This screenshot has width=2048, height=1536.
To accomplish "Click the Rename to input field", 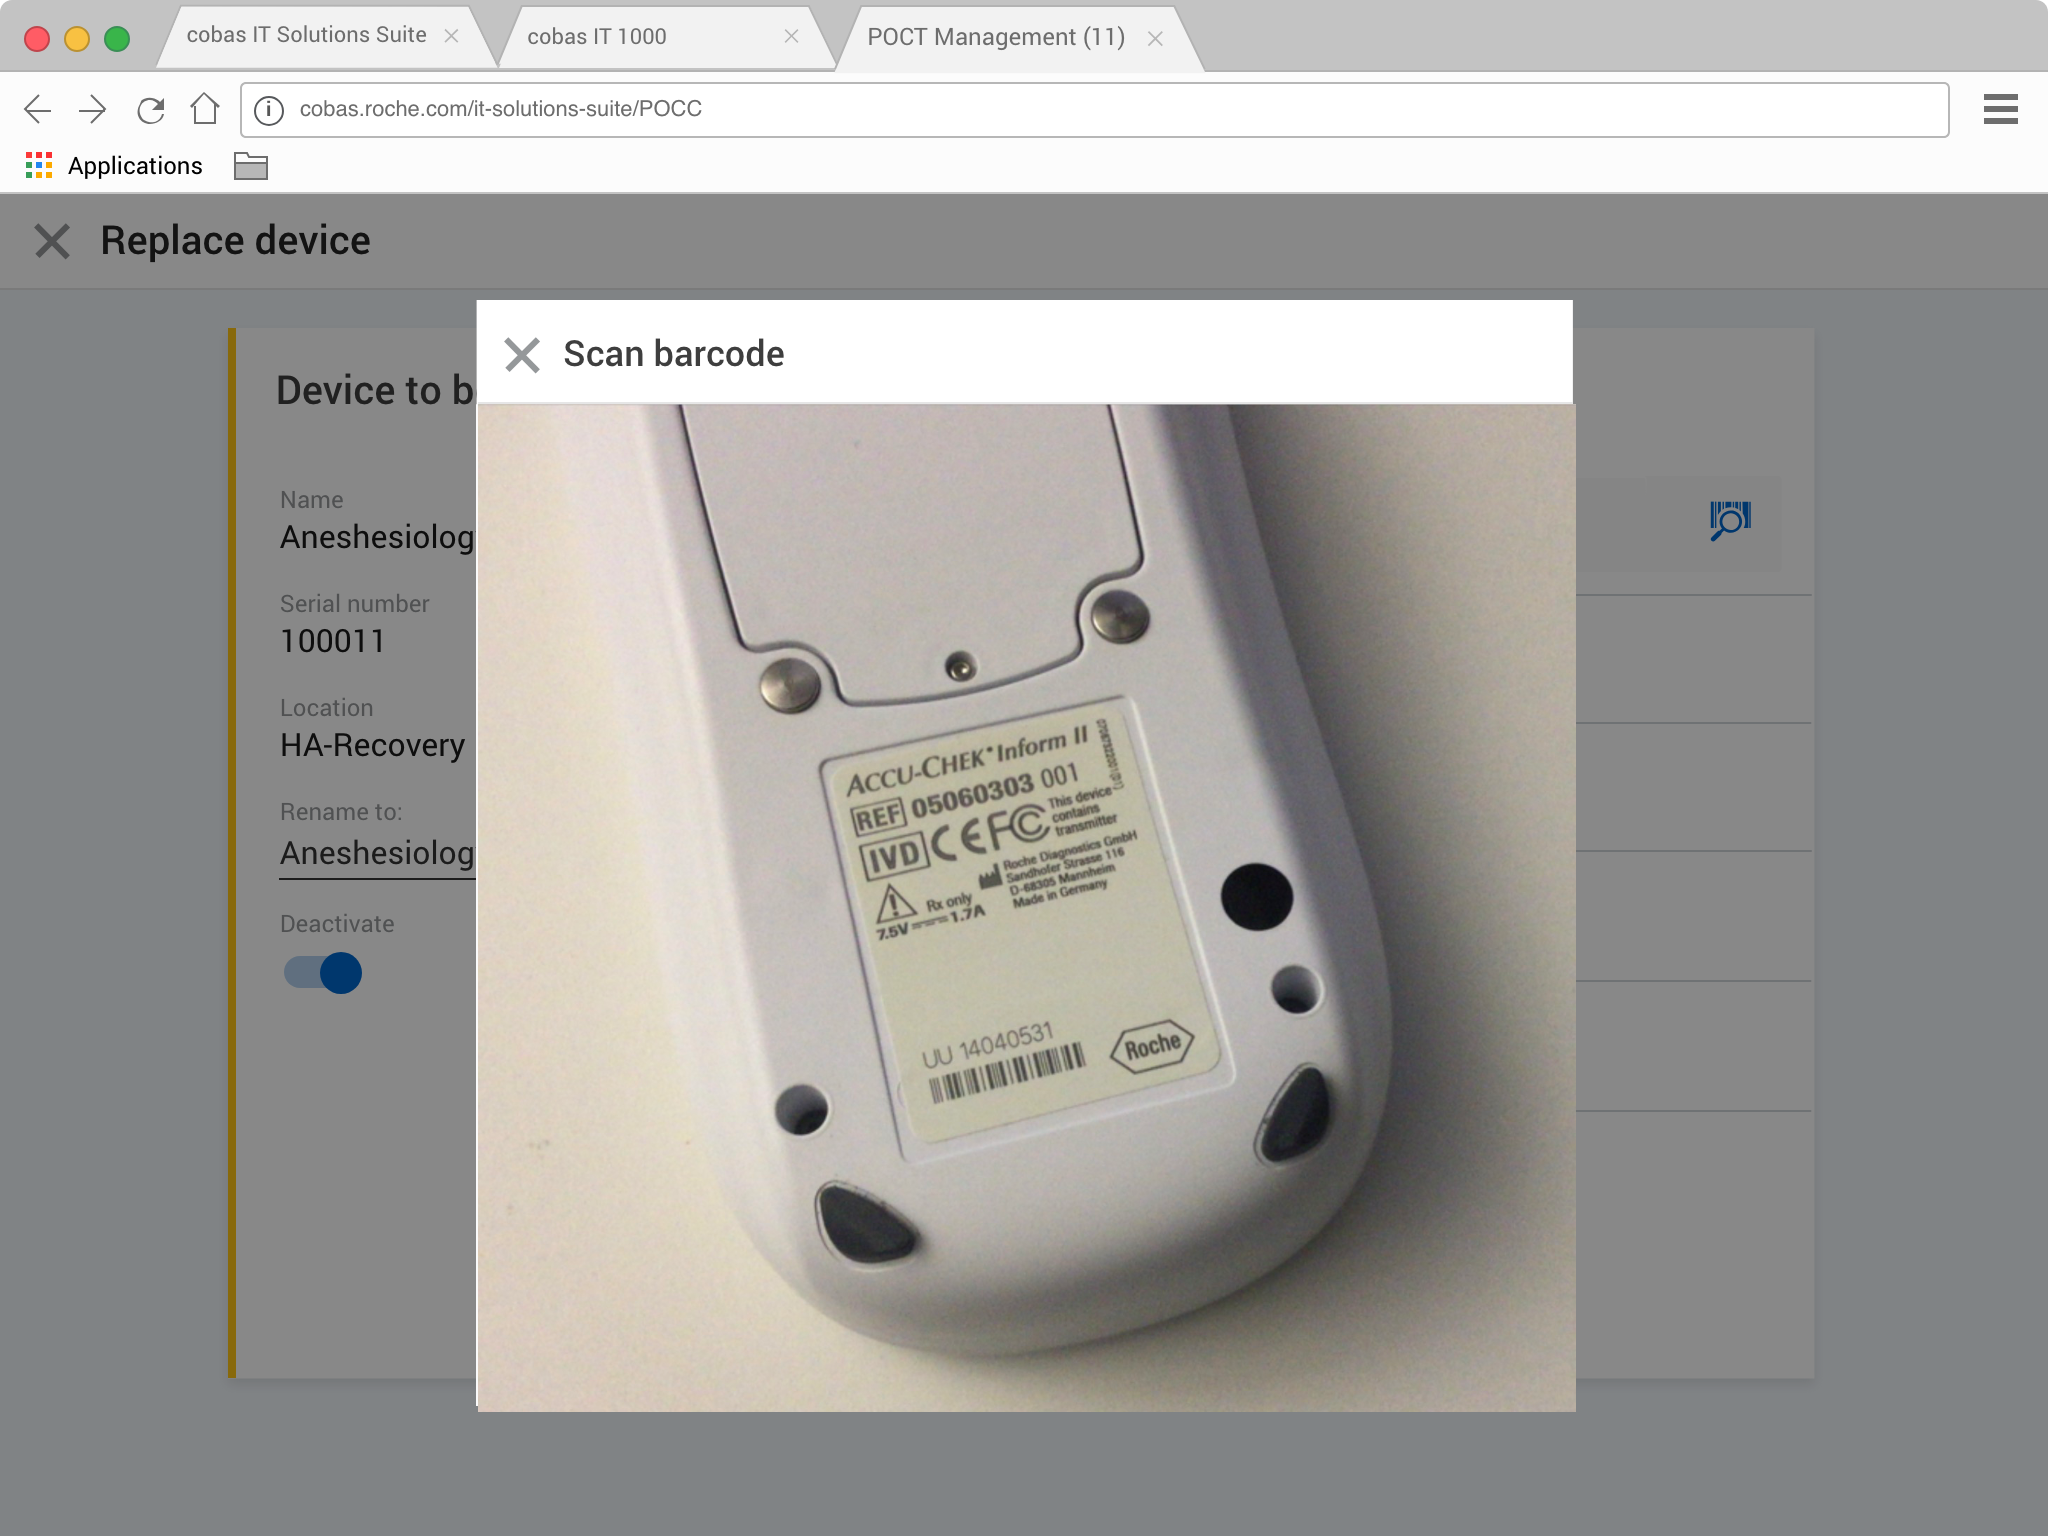I will [x=377, y=853].
